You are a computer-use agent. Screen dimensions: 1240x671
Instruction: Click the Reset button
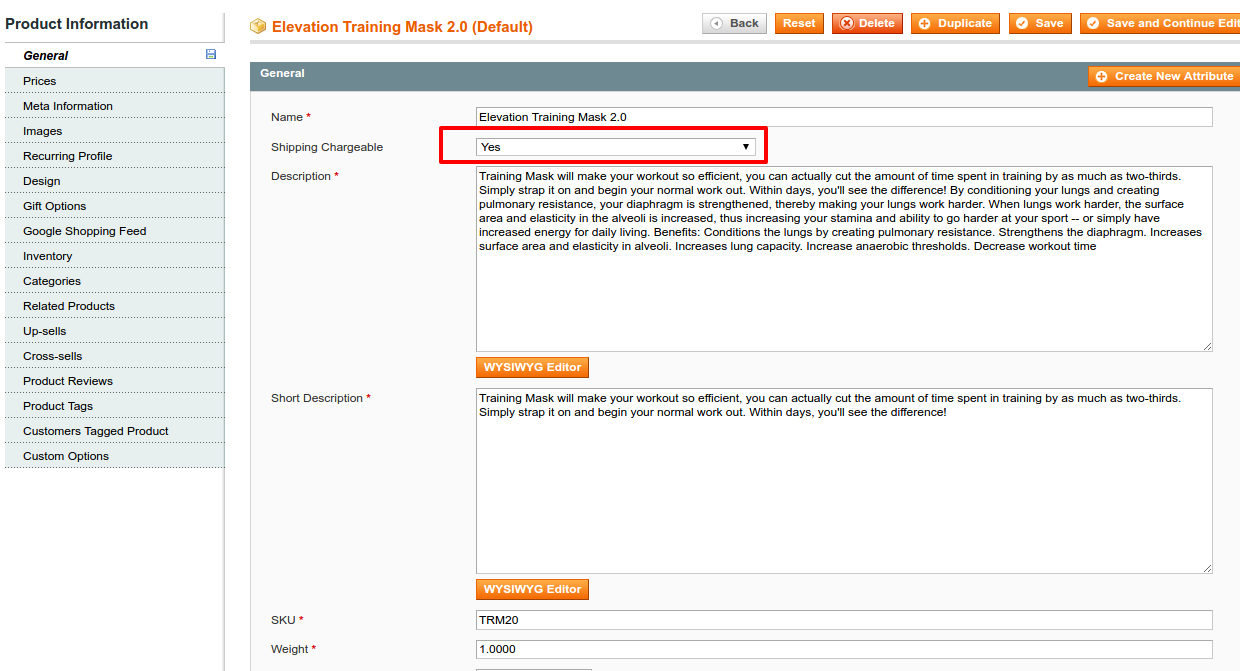point(799,23)
